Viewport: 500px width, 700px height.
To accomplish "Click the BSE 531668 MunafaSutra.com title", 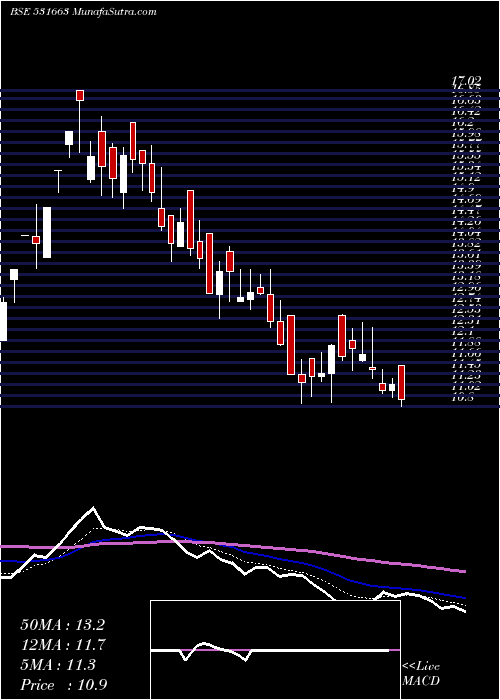I will click(83, 12).
